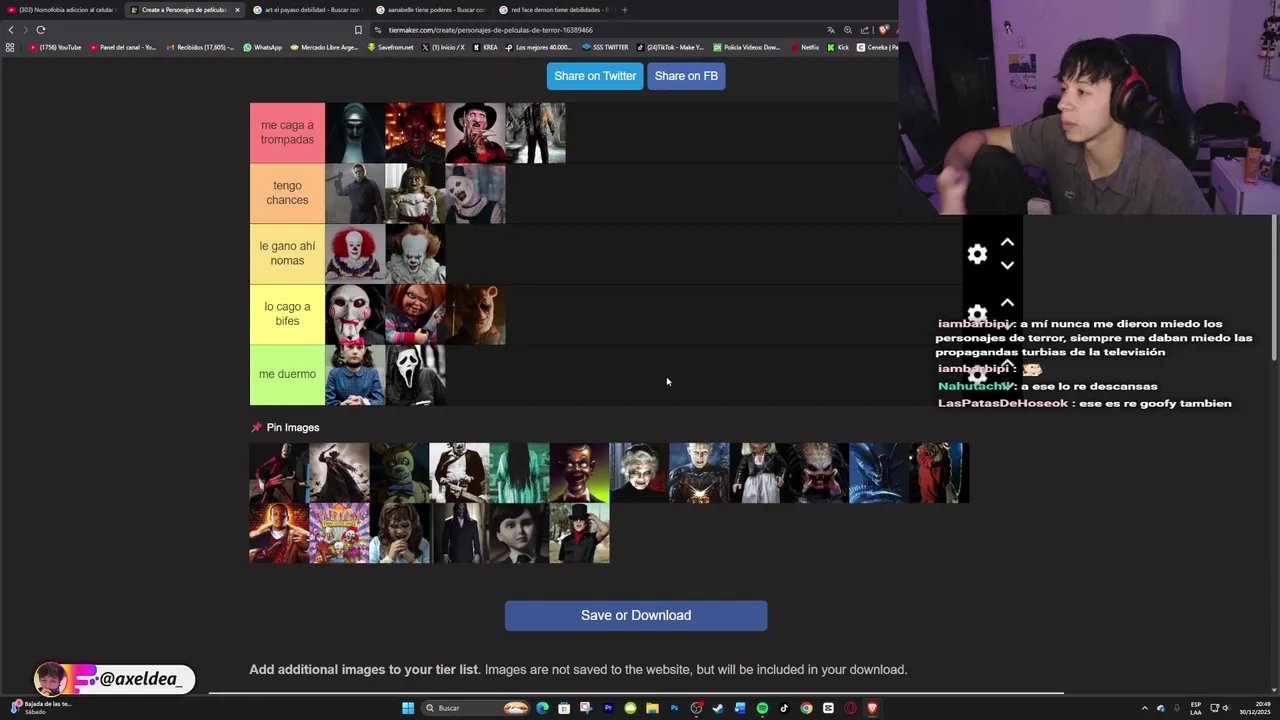The height and width of the screenshot is (720, 1280).
Task: Open Photoshop from the taskbar
Action: click(x=674, y=708)
